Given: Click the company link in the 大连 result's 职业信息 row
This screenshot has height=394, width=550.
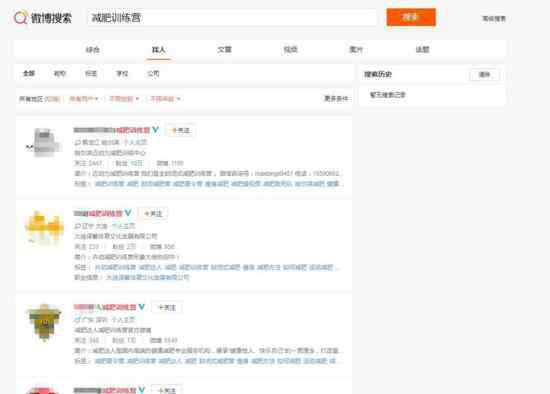Looking at the screenshot, I should pos(148,277).
